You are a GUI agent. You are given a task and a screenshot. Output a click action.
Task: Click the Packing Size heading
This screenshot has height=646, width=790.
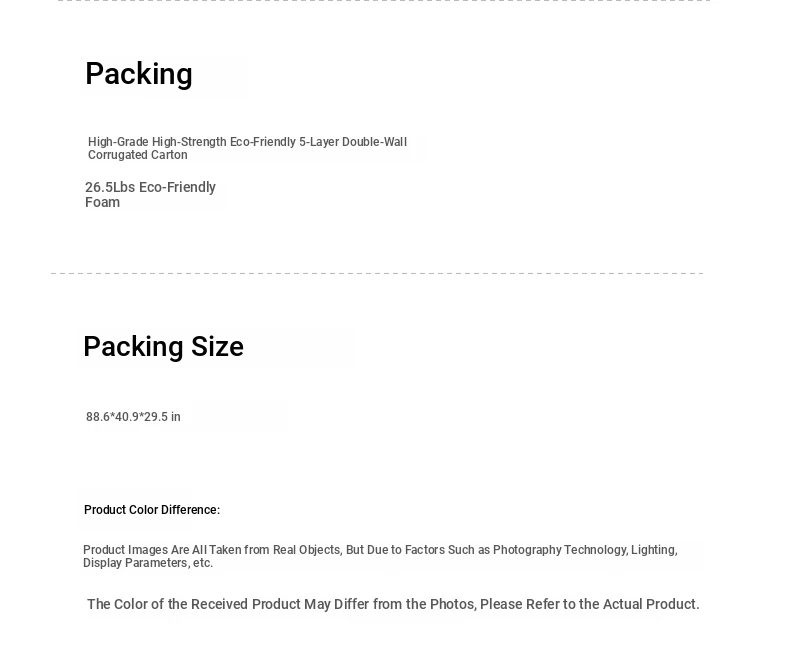coord(164,347)
